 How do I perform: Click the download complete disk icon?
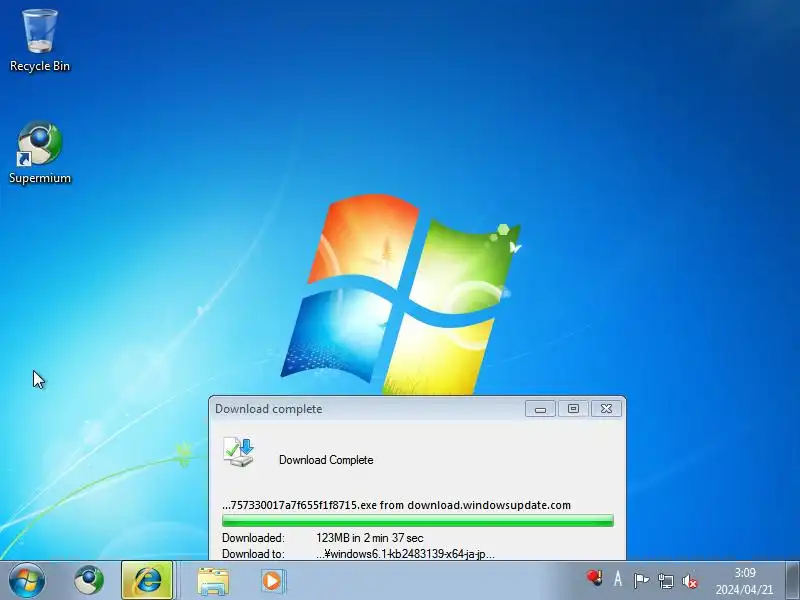pyautogui.click(x=238, y=452)
